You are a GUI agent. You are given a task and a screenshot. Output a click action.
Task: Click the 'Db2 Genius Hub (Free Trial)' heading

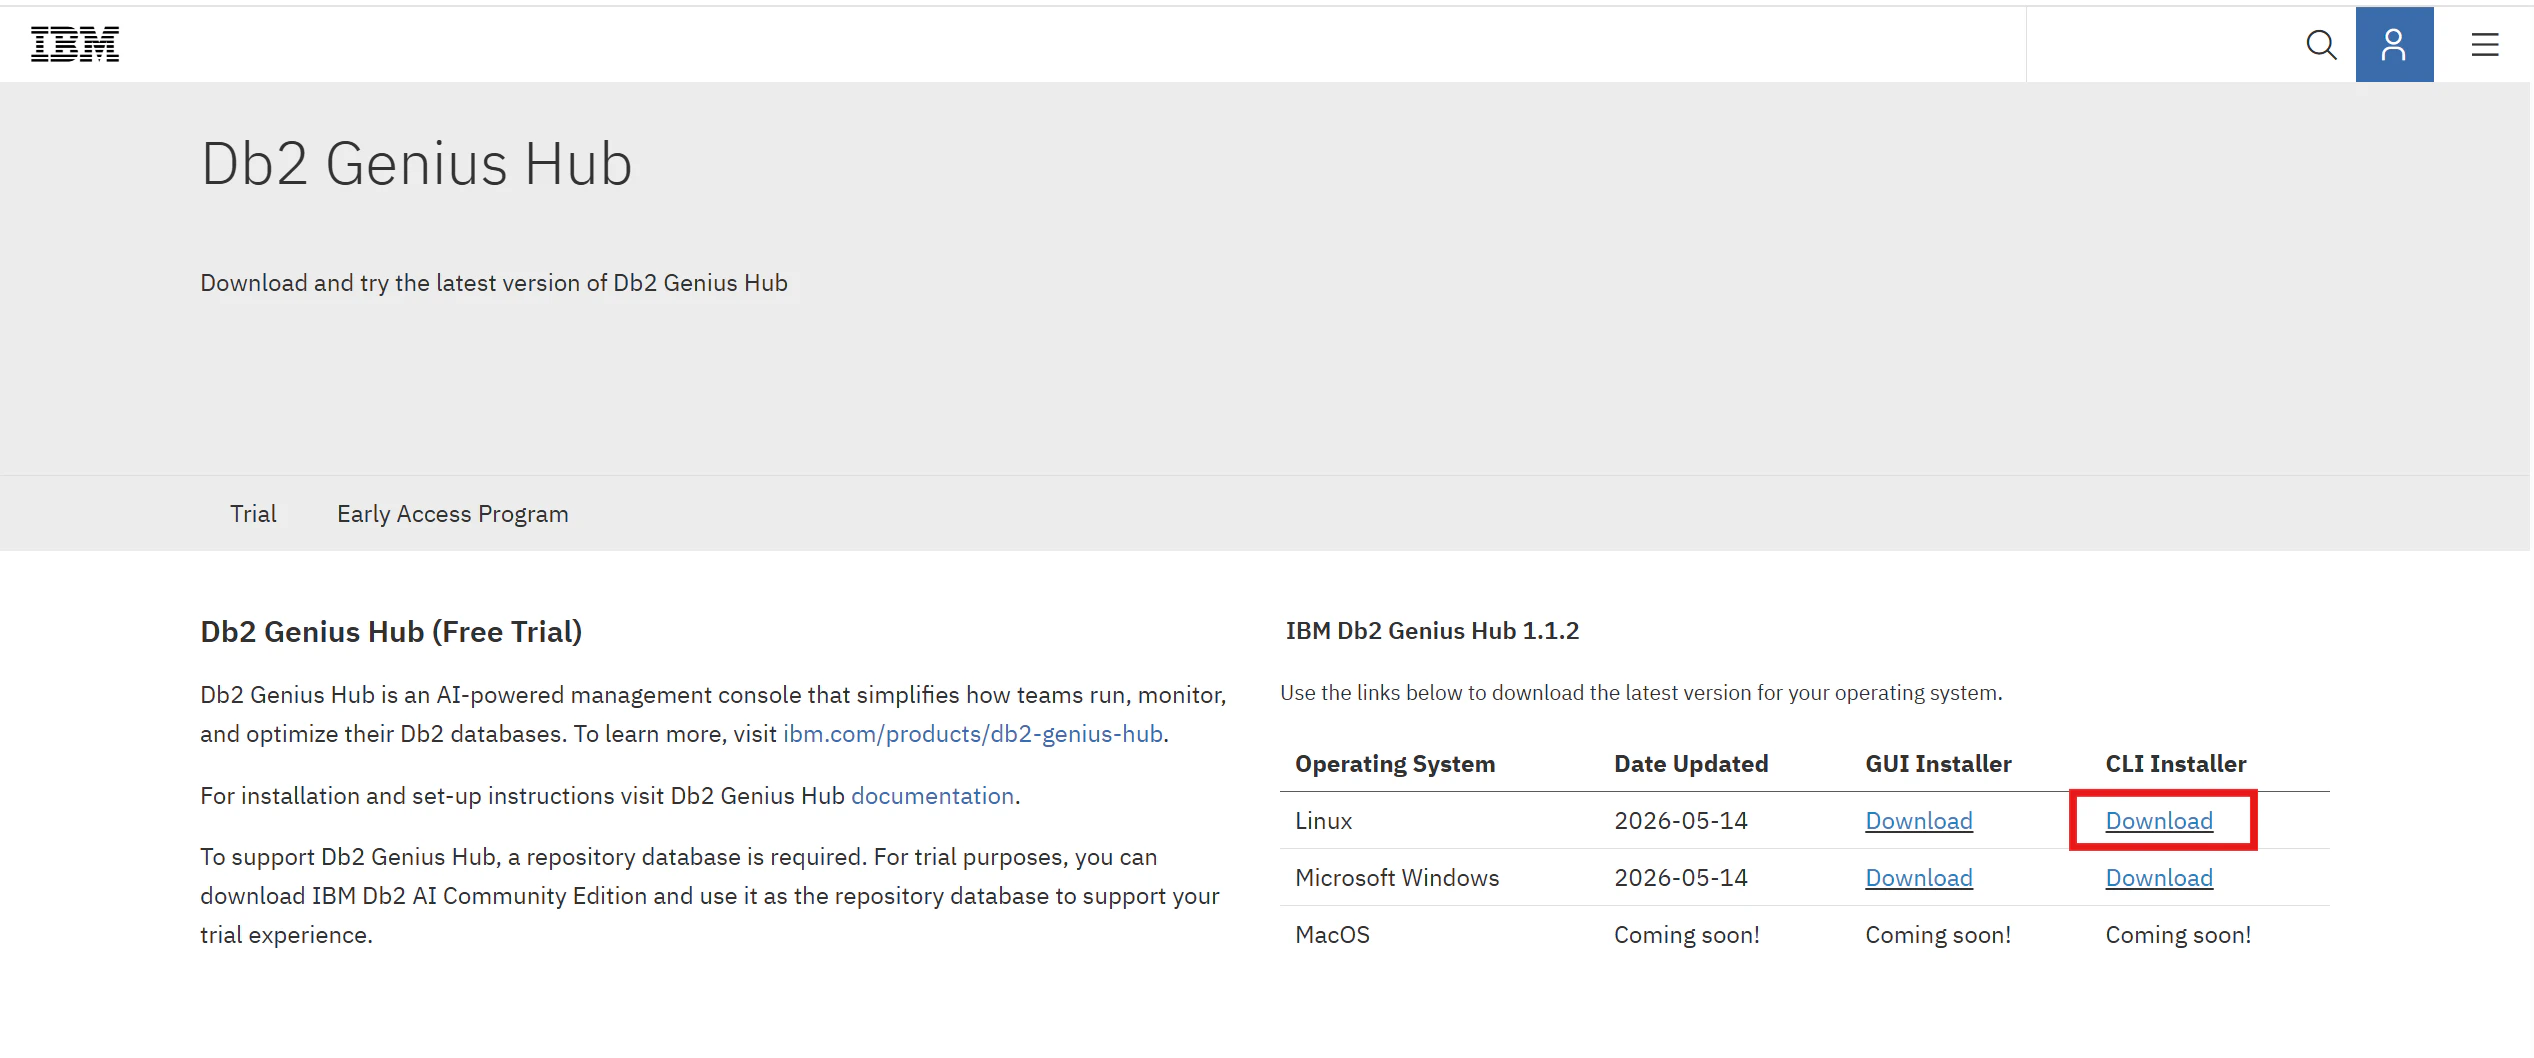point(391,632)
